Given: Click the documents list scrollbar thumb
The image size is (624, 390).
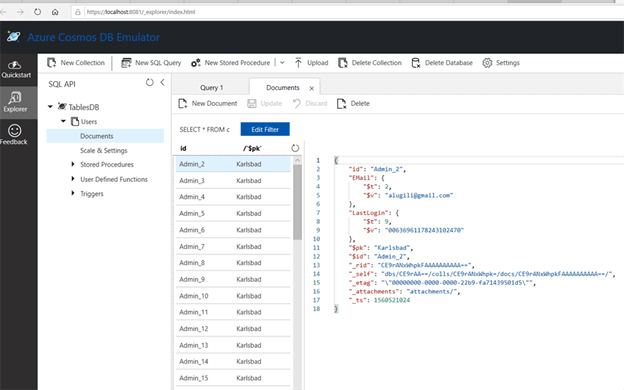Looking at the screenshot, I should (x=297, y=202).
